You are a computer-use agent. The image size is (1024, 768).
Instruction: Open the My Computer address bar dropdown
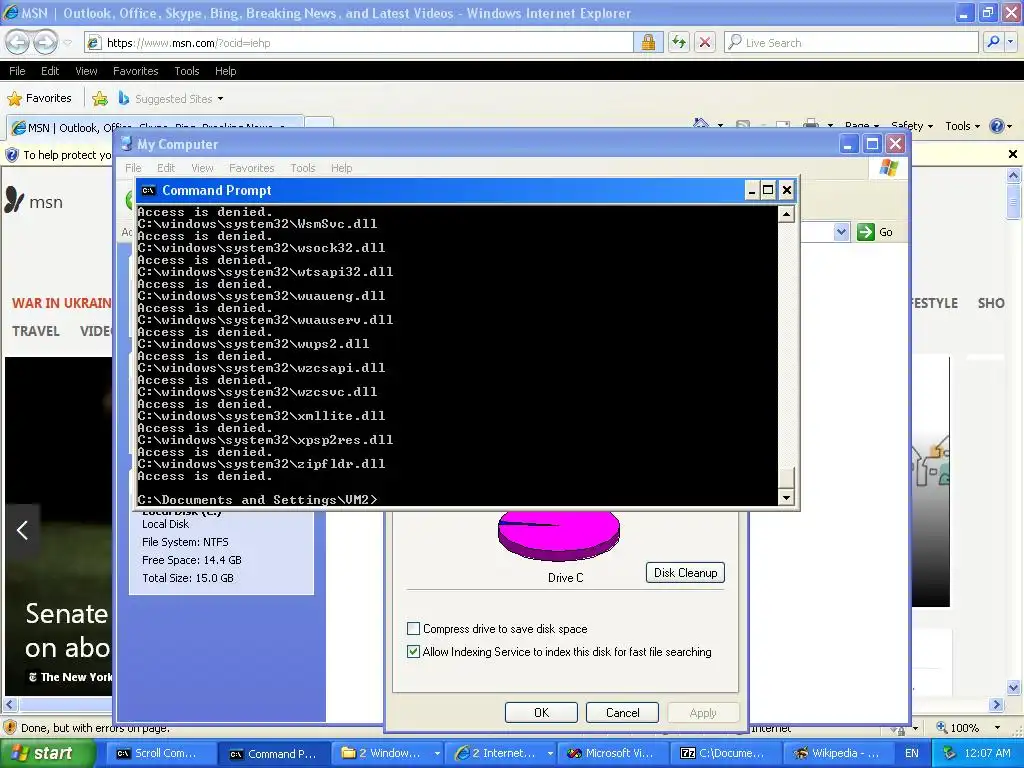click(x=841, y=232)
